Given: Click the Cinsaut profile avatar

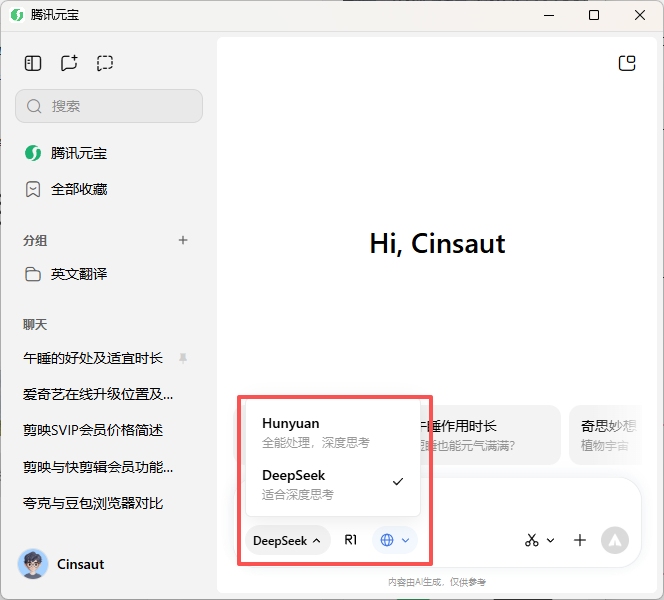Looking at the screenshot, I should pyautogui.click(x=33, y=564).
